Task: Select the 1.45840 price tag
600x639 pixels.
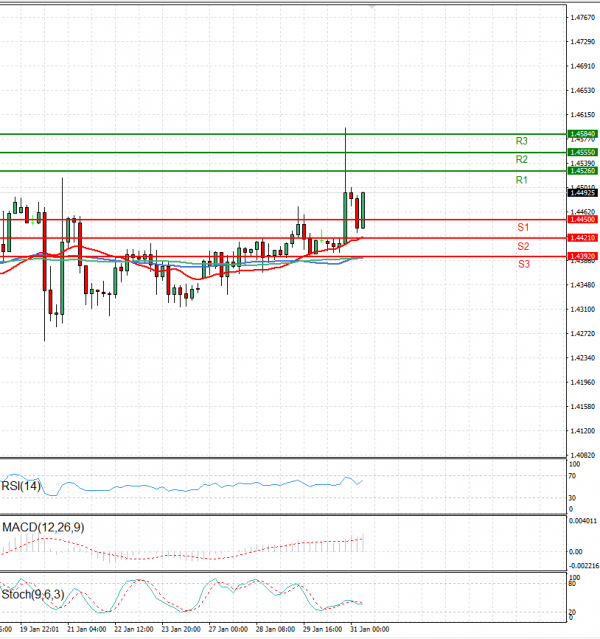Action: tap(582, 134)
